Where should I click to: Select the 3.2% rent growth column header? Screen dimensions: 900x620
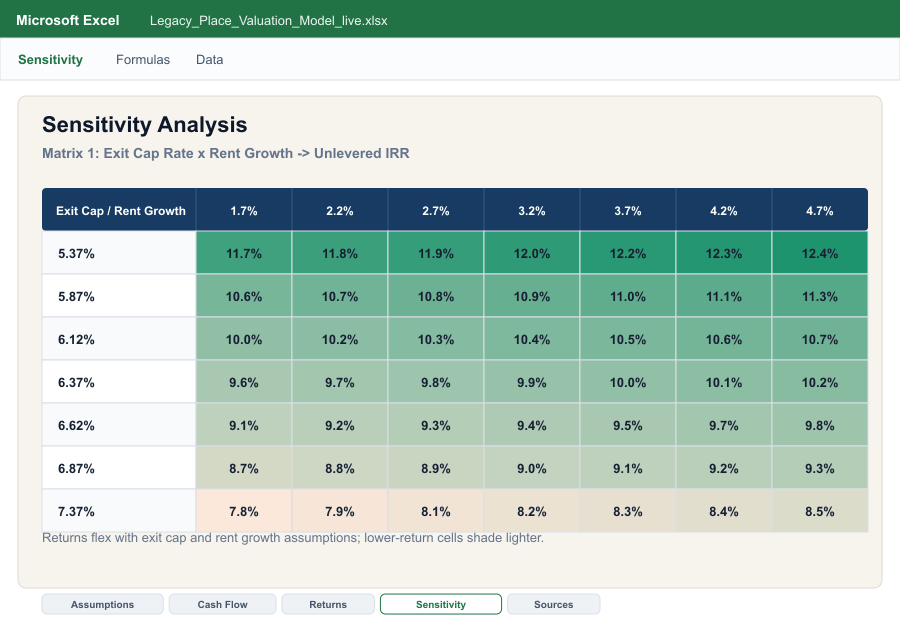tap(532, 210)
